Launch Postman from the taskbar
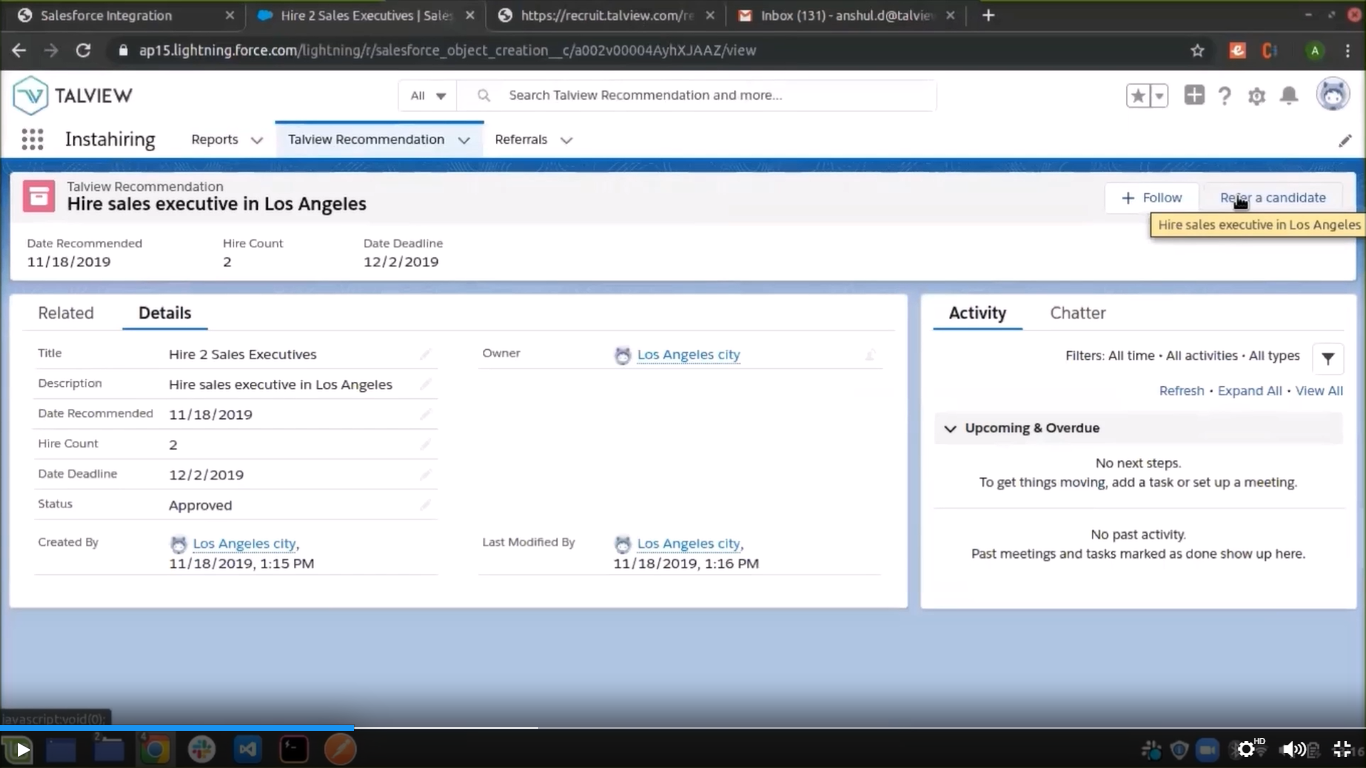 coord(340,749)
